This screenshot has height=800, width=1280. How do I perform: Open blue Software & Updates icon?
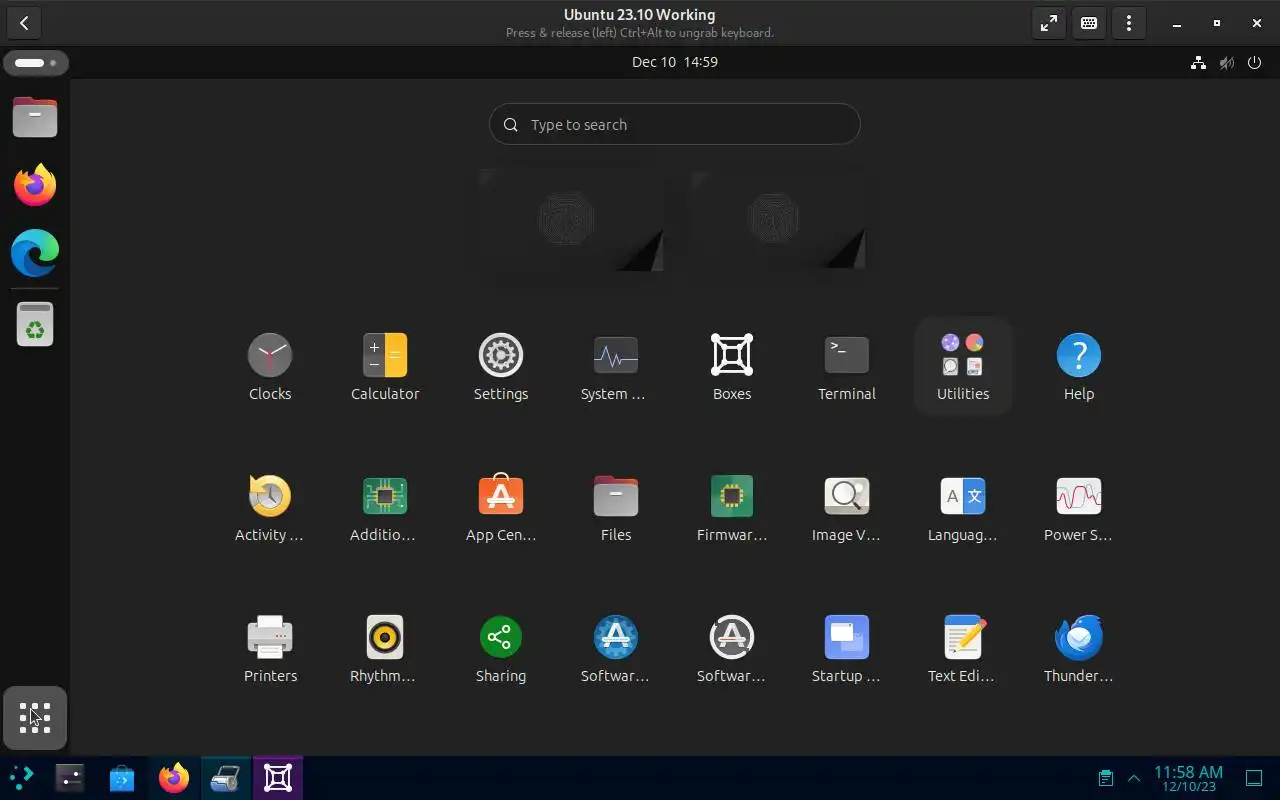[x=616, y=649]
